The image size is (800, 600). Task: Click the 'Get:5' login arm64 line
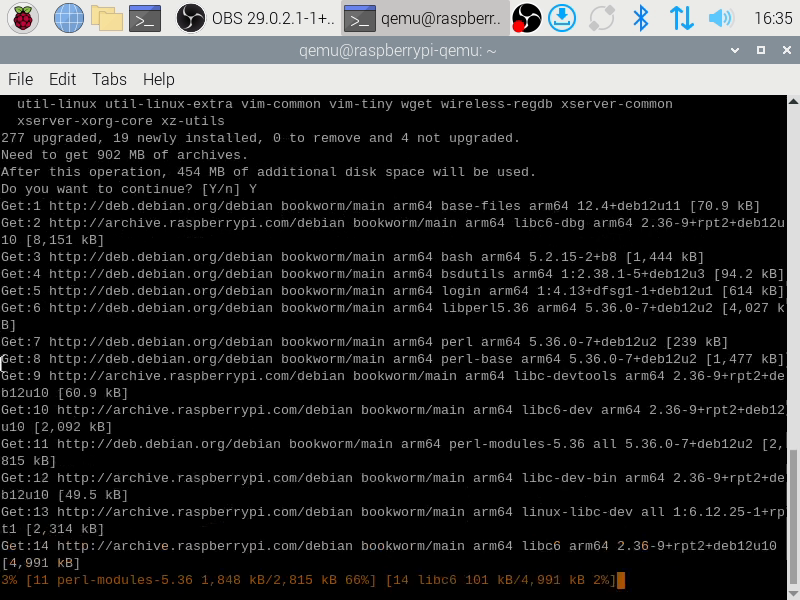coord(392,291)
